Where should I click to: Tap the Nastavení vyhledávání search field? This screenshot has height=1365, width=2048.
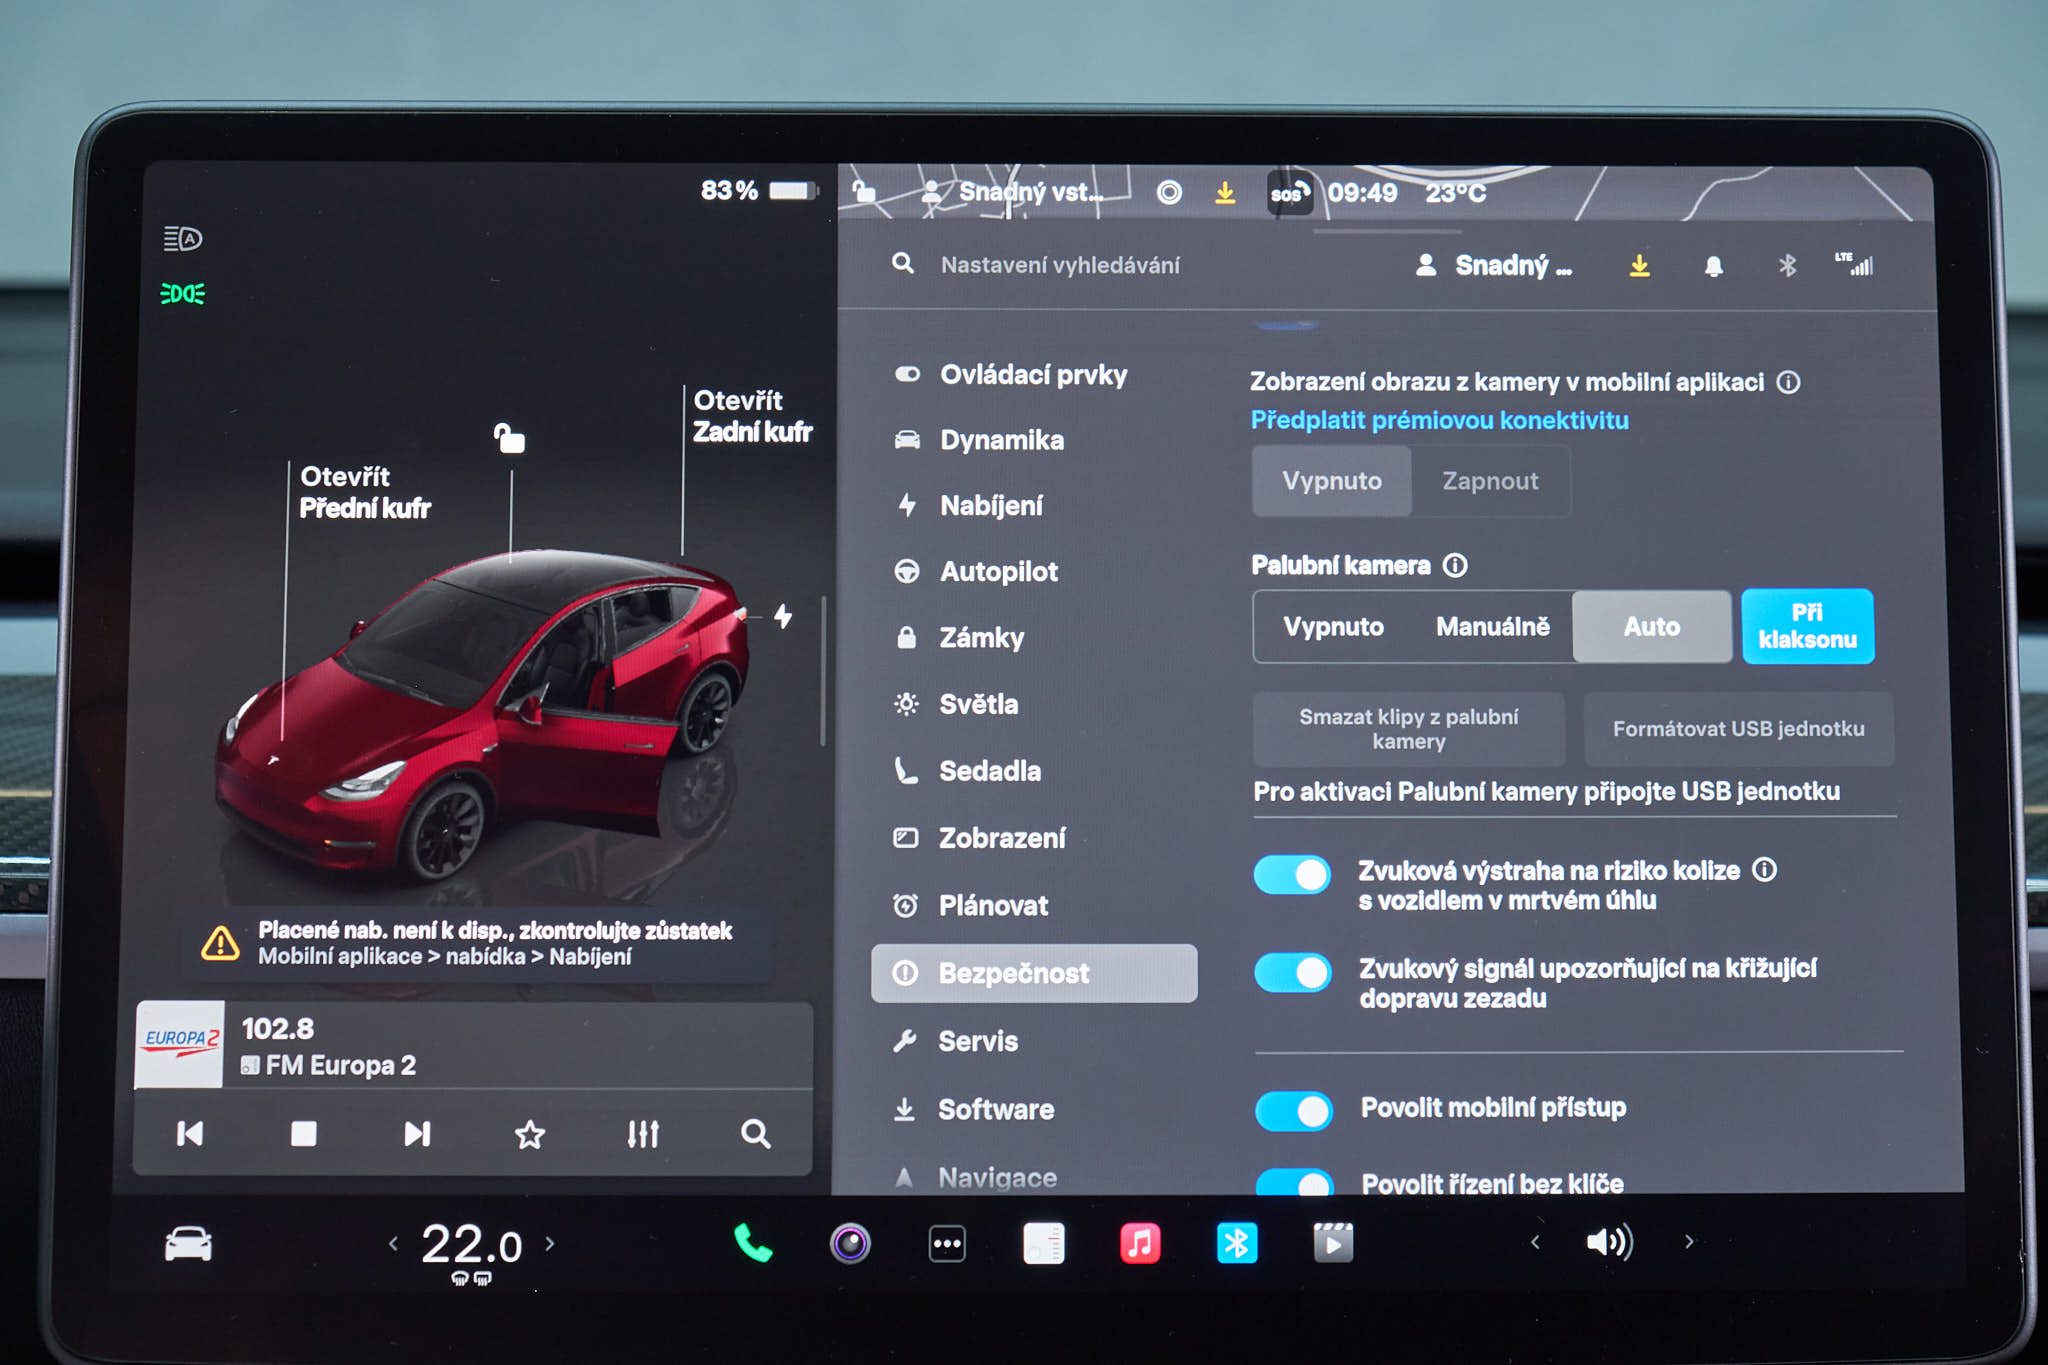pyautogui.click(x=1060, y=265)
